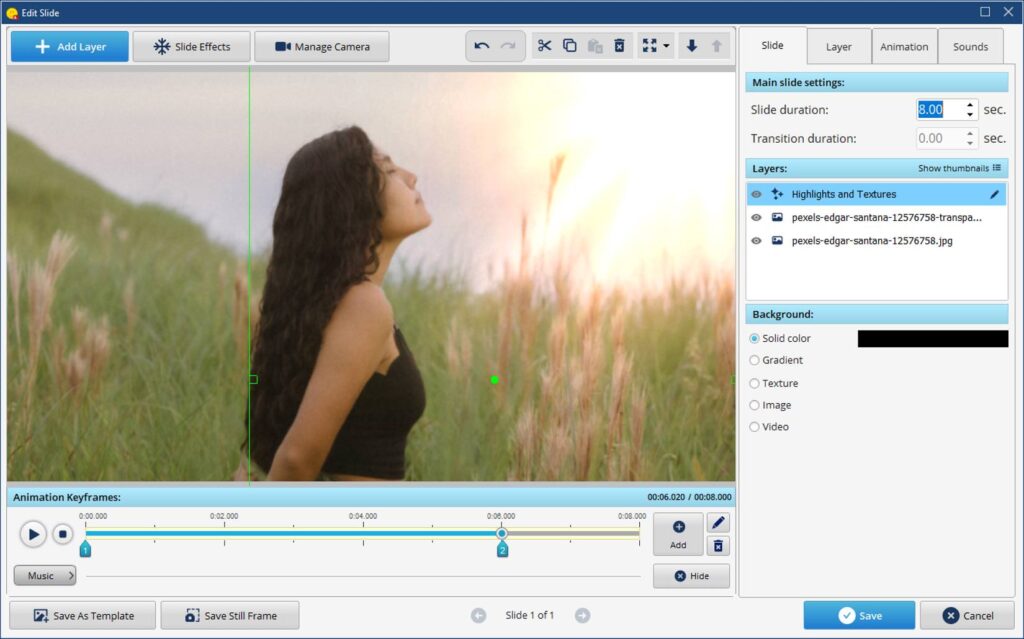Select Gradient background option
Screen dimensions: 1024x639
pos(754,360)
